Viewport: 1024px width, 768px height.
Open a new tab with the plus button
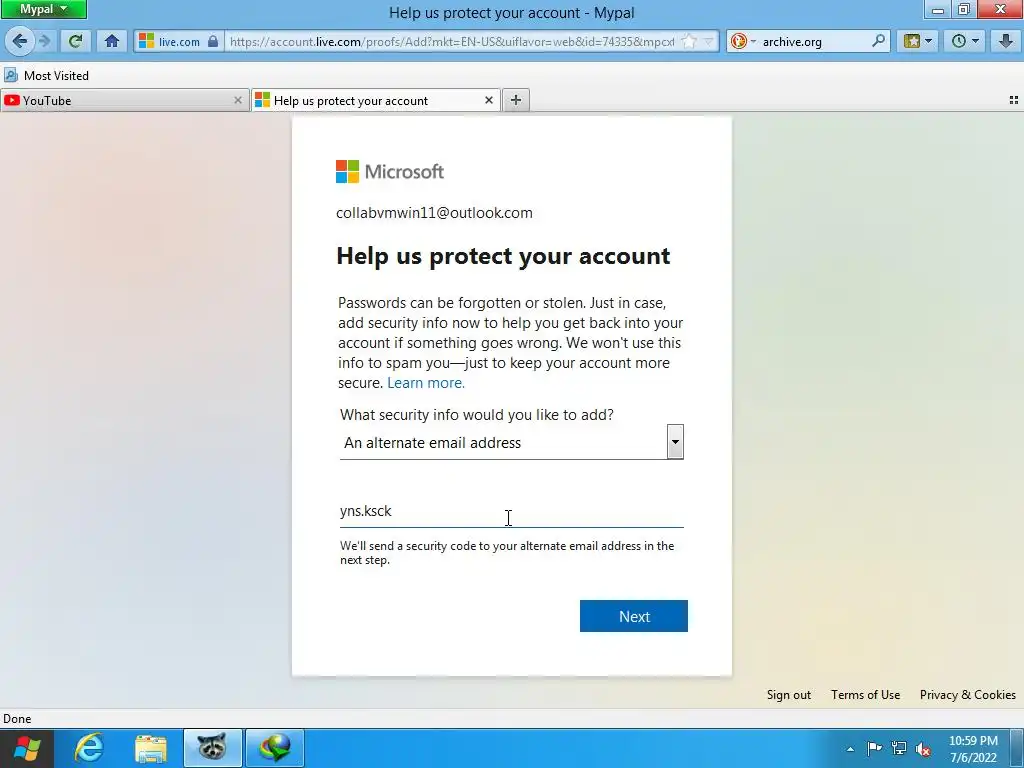point(516,100)
